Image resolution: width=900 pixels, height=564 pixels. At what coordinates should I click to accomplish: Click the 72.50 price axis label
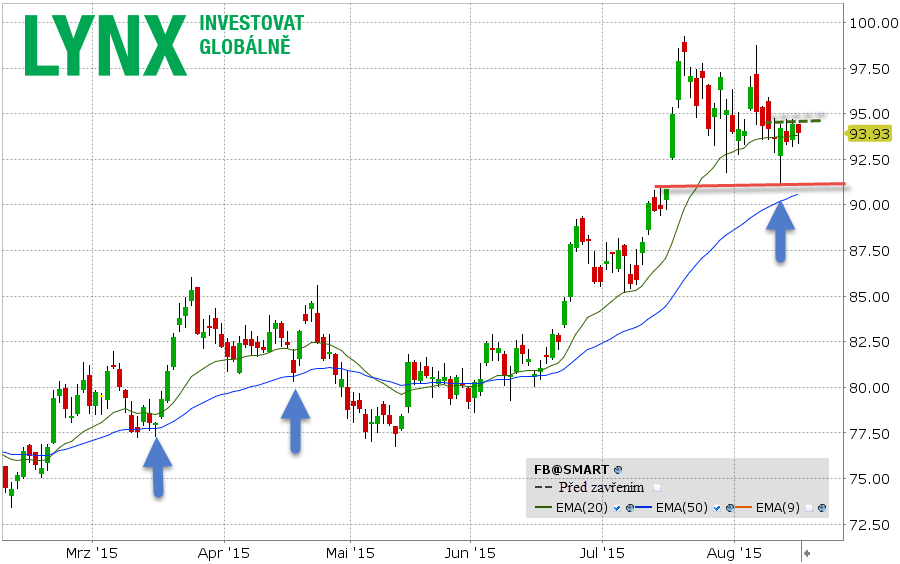click(x=870, y=524)
